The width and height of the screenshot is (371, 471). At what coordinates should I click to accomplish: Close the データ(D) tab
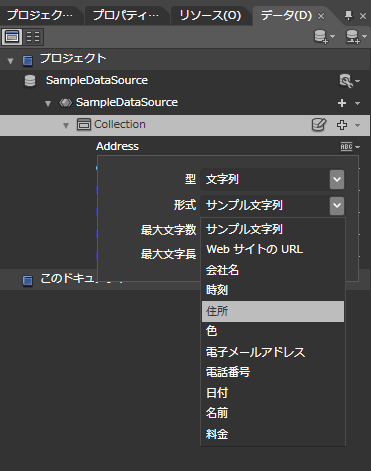(321, 16)
